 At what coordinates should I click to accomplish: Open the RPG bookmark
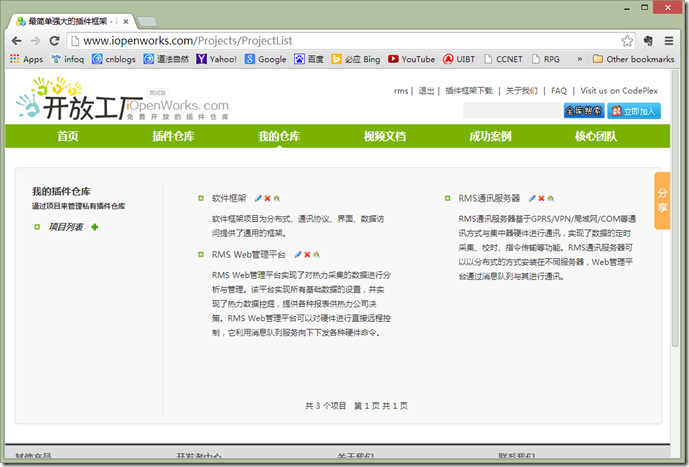(x=546, y=59)
